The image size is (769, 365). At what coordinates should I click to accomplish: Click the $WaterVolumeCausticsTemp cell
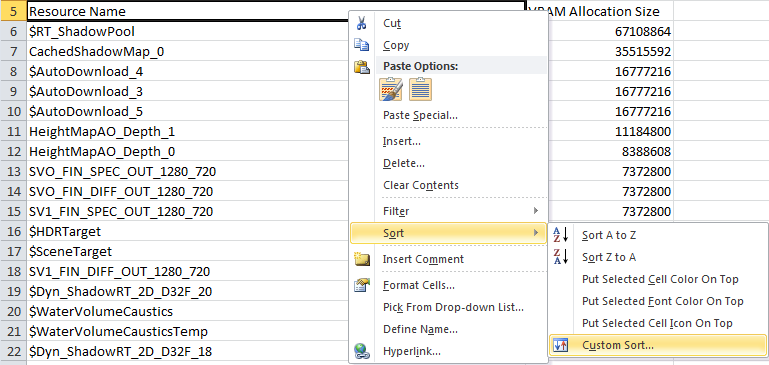tap(187, 332)
